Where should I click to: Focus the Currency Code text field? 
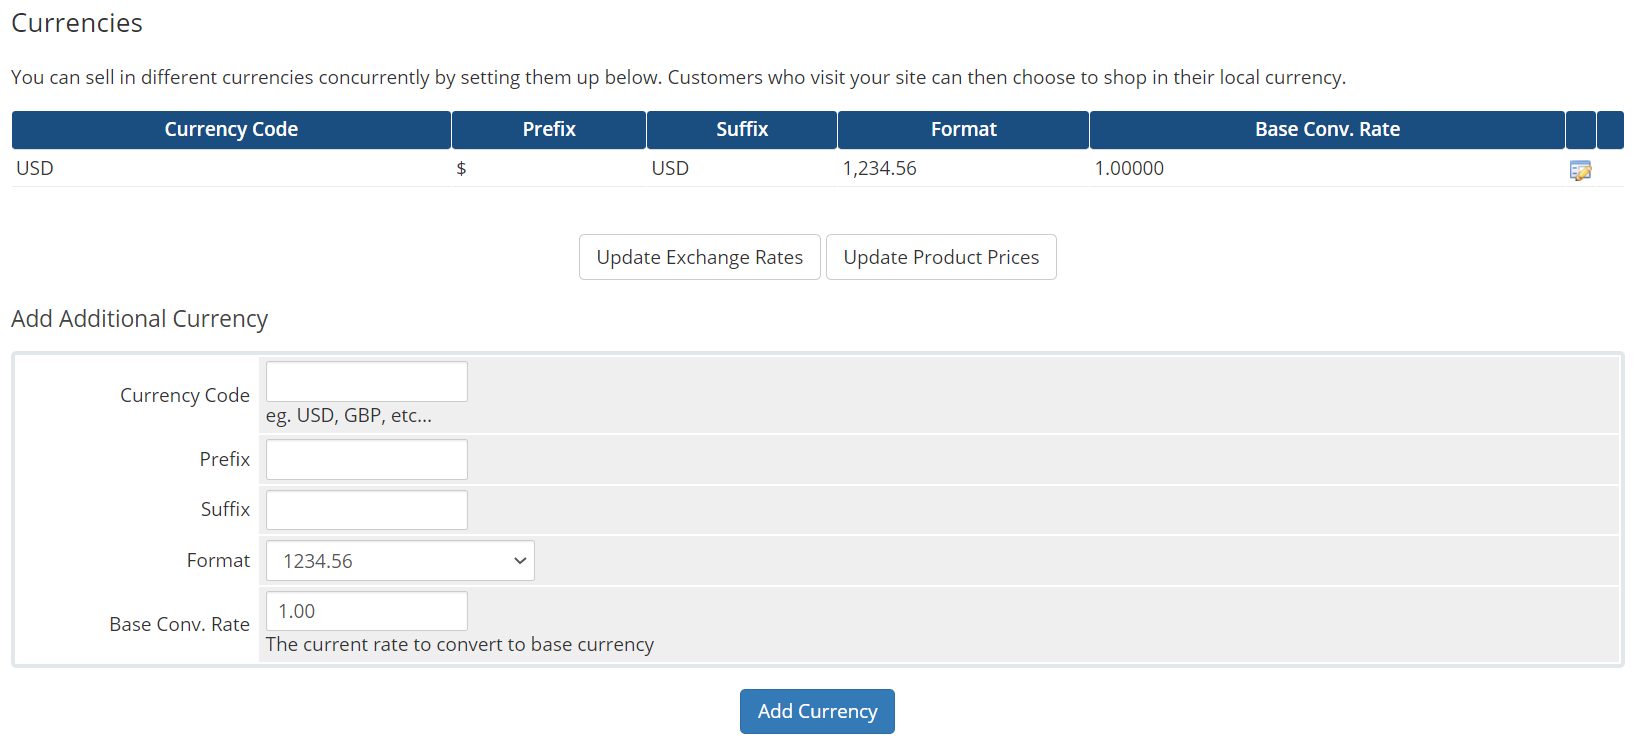pyautogui.click(x=367, y=382)
